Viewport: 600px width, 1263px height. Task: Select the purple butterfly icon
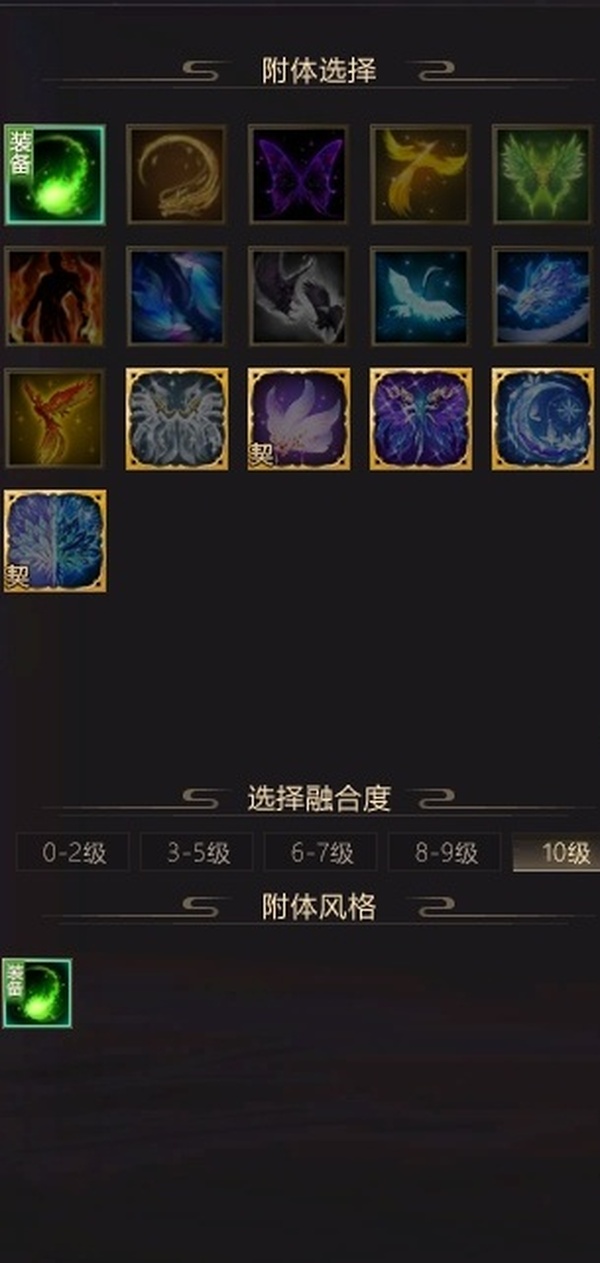click(298, 174)
